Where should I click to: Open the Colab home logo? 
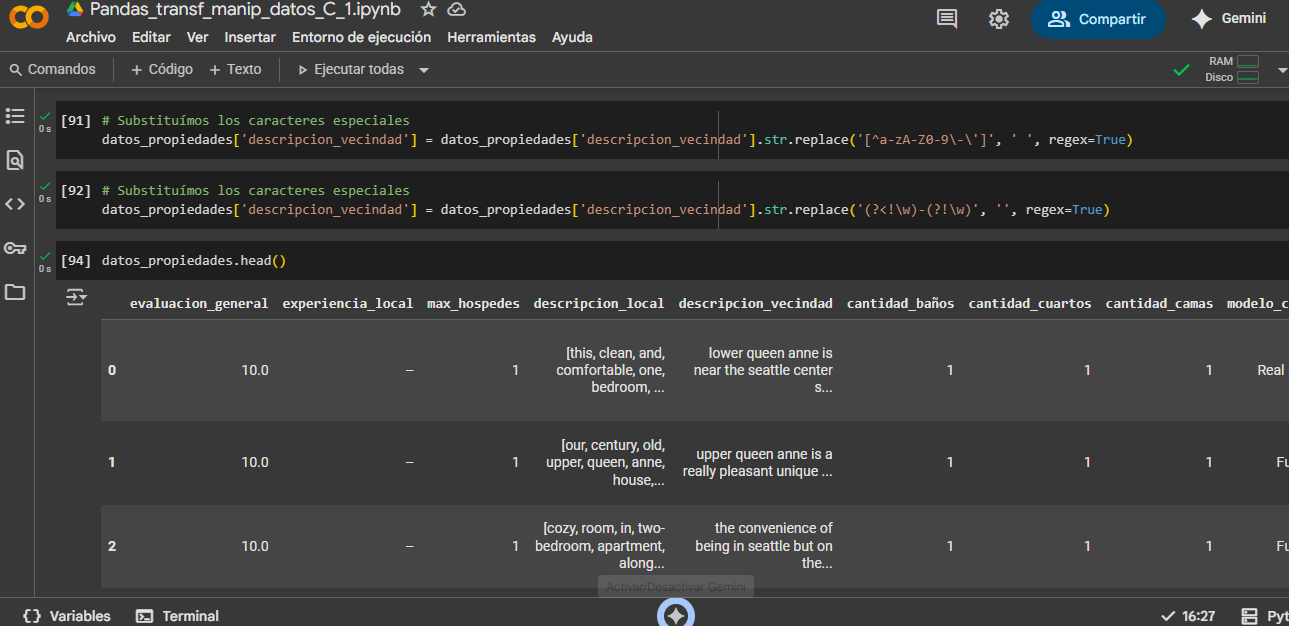(x=29, y=18)
